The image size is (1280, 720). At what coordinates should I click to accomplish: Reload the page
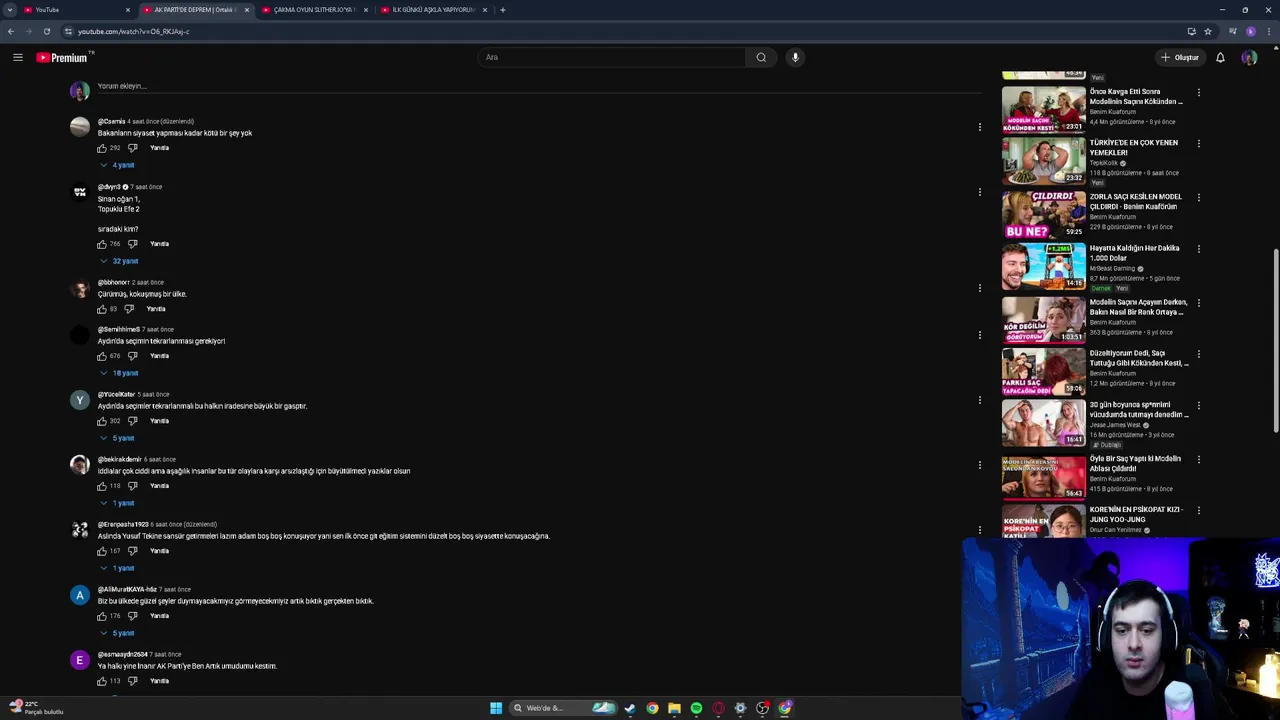point(46,31)
